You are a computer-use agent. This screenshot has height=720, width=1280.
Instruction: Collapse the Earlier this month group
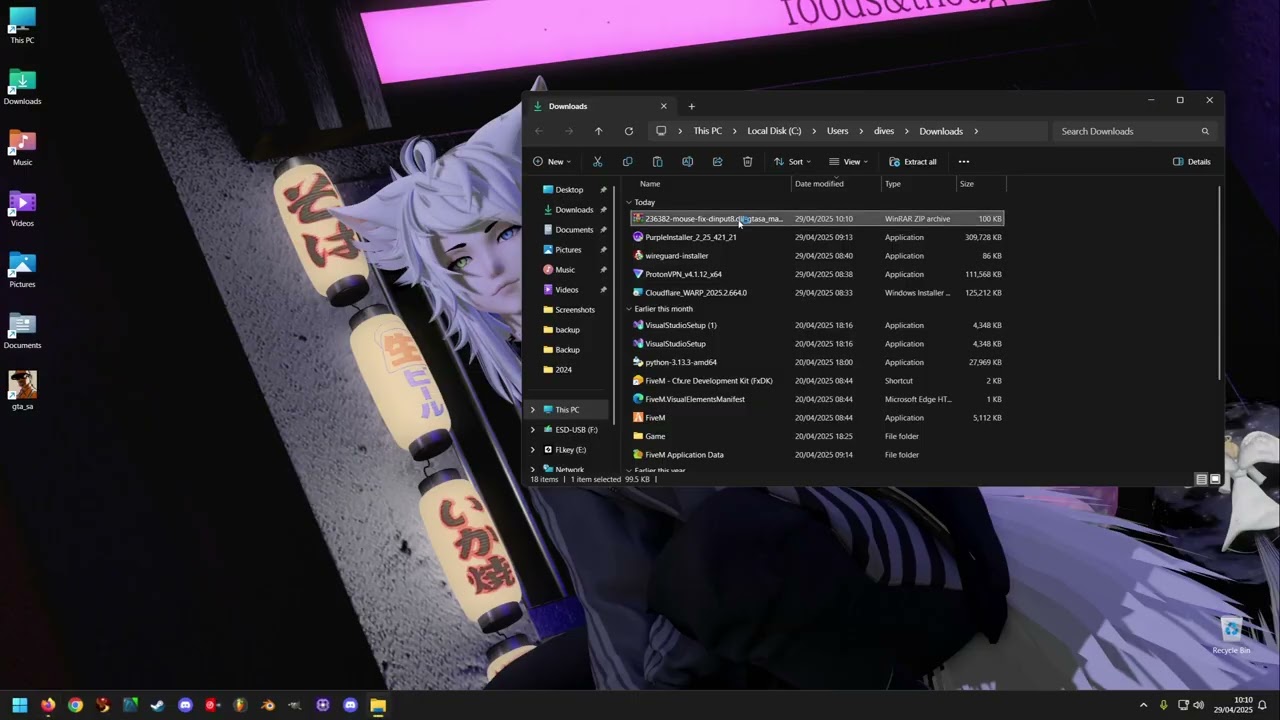629,309
